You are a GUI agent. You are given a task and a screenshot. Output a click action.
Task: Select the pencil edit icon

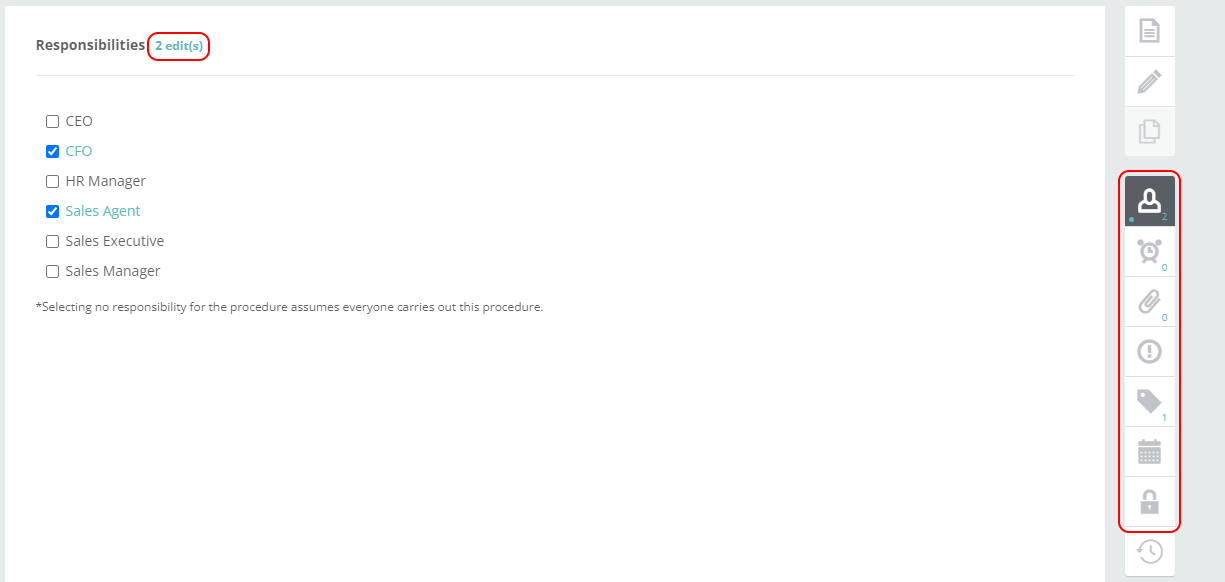[x=1150, y=81]
